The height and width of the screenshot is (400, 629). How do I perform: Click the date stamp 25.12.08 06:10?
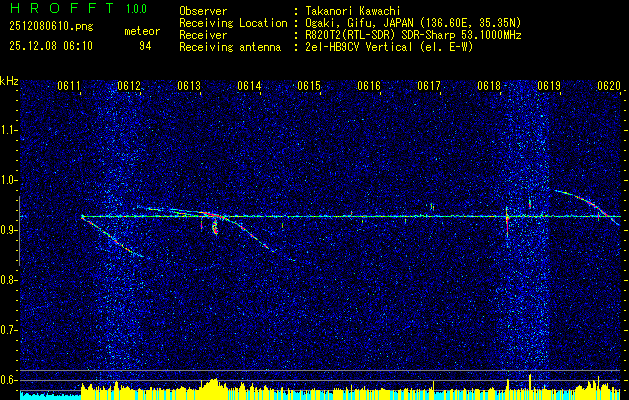coord(51,46)
